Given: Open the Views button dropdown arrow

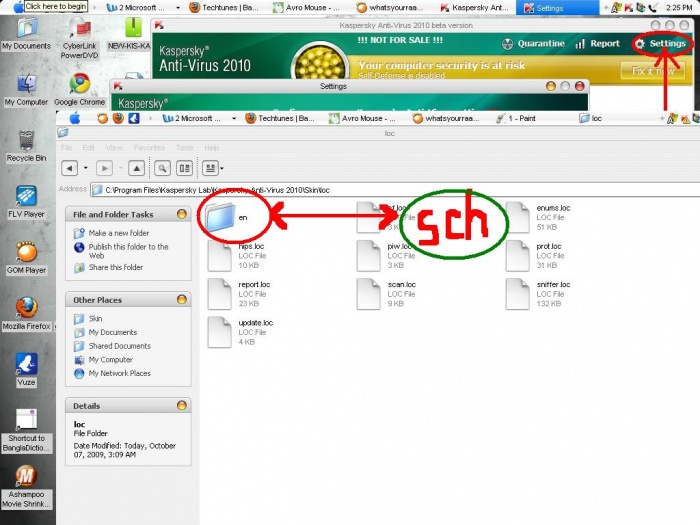Looking at the screenshot, I should pos(222,169).
